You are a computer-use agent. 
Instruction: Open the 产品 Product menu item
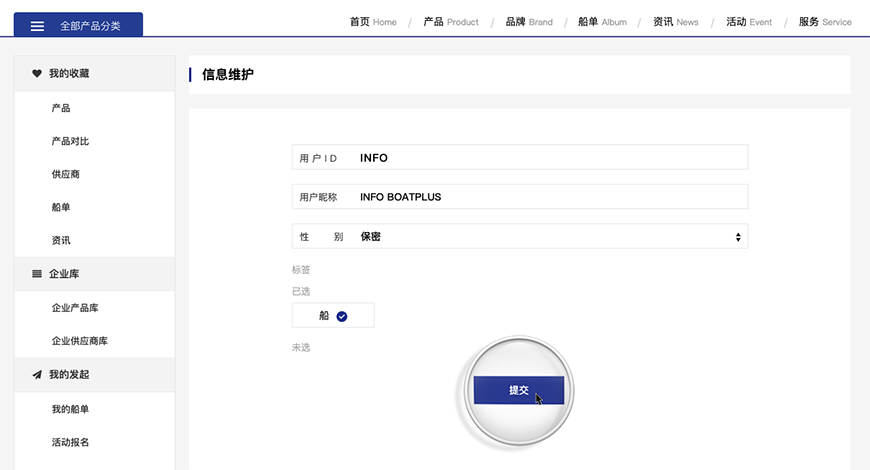[451, 22]
